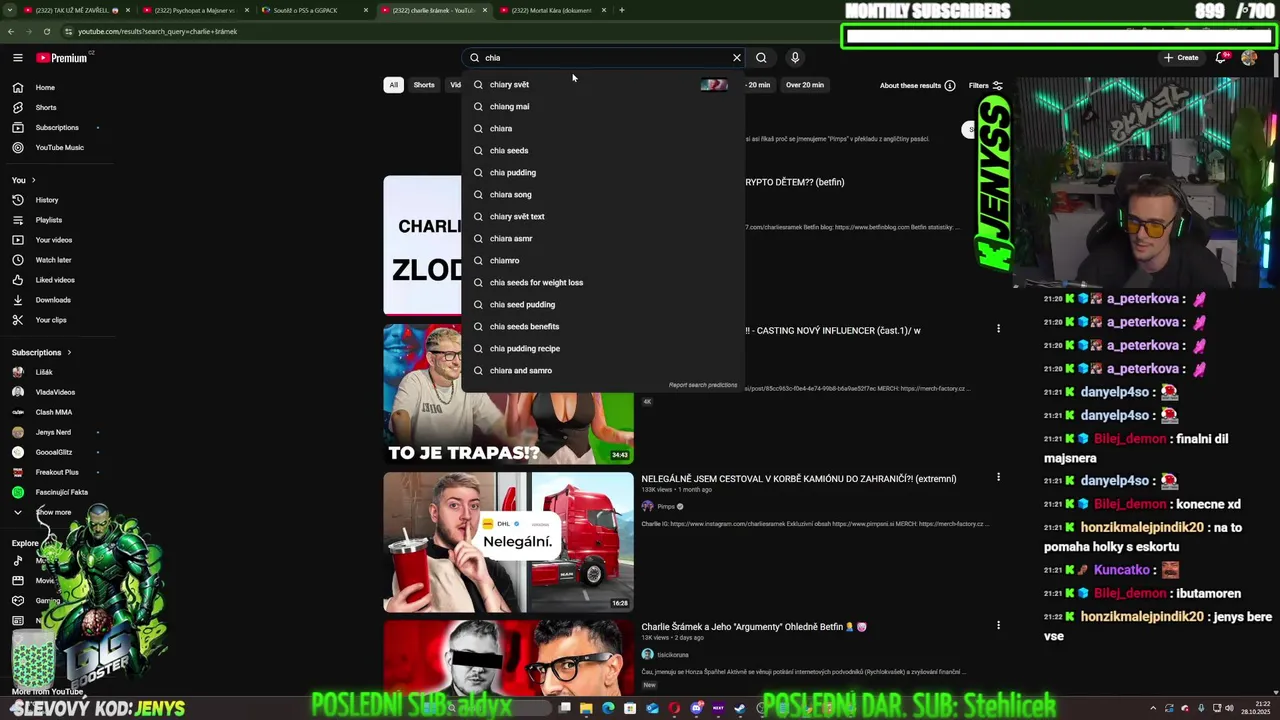Switch to 'Soutěž o PS5 a GGPACK' browser tab
1280x720 pixels.
[x=310, y=10]
